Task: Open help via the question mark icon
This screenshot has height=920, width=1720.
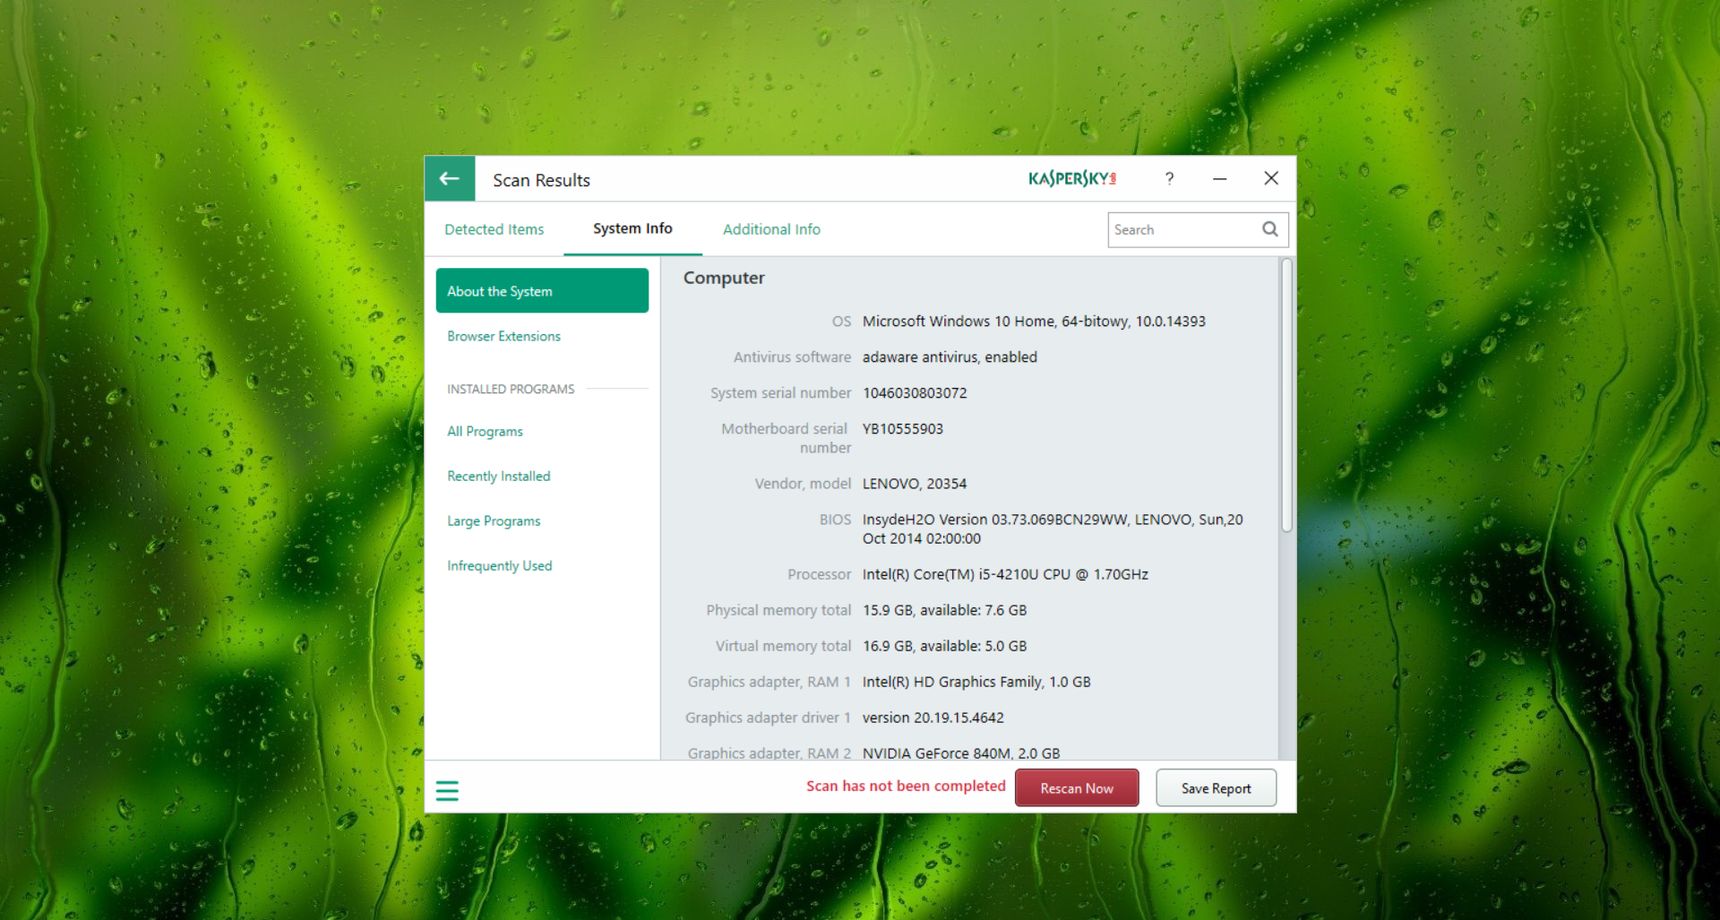Action: point(1169,179)
